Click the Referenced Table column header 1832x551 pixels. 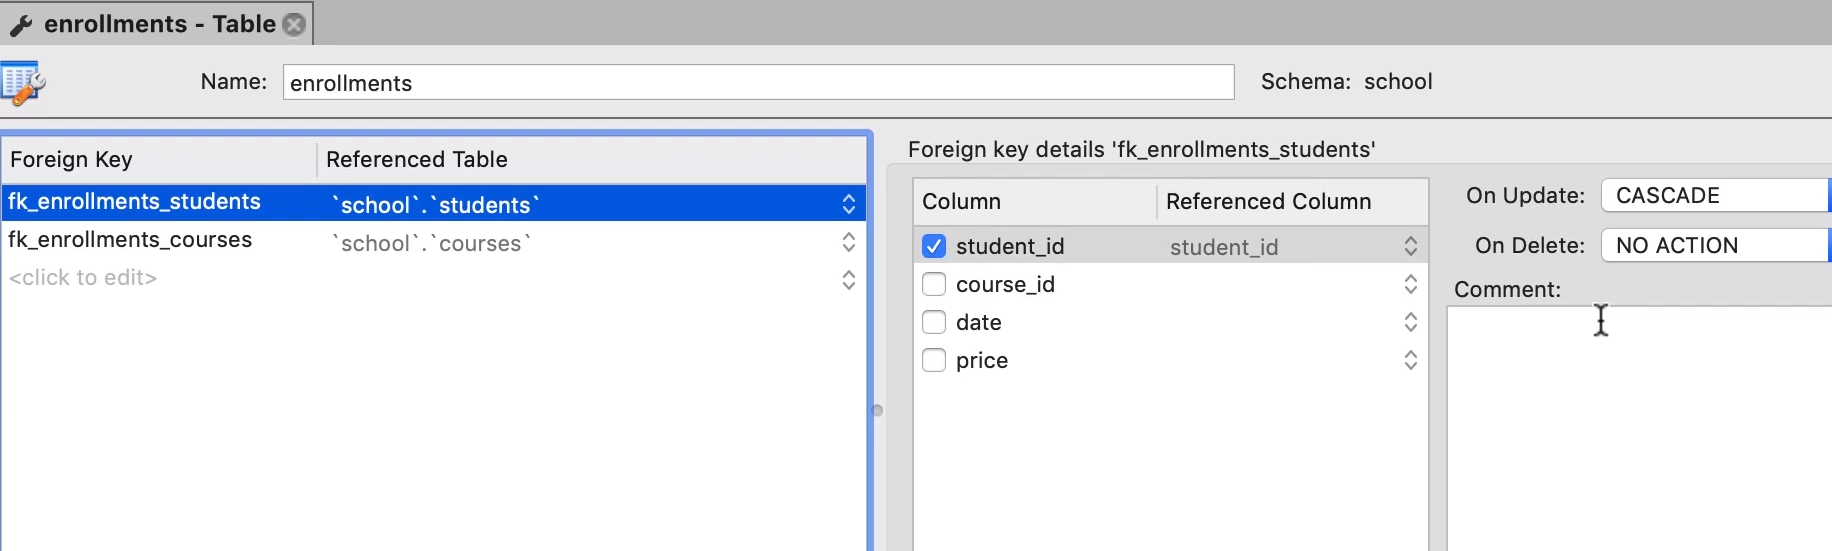pyautogui.click(x=417, y=160)
